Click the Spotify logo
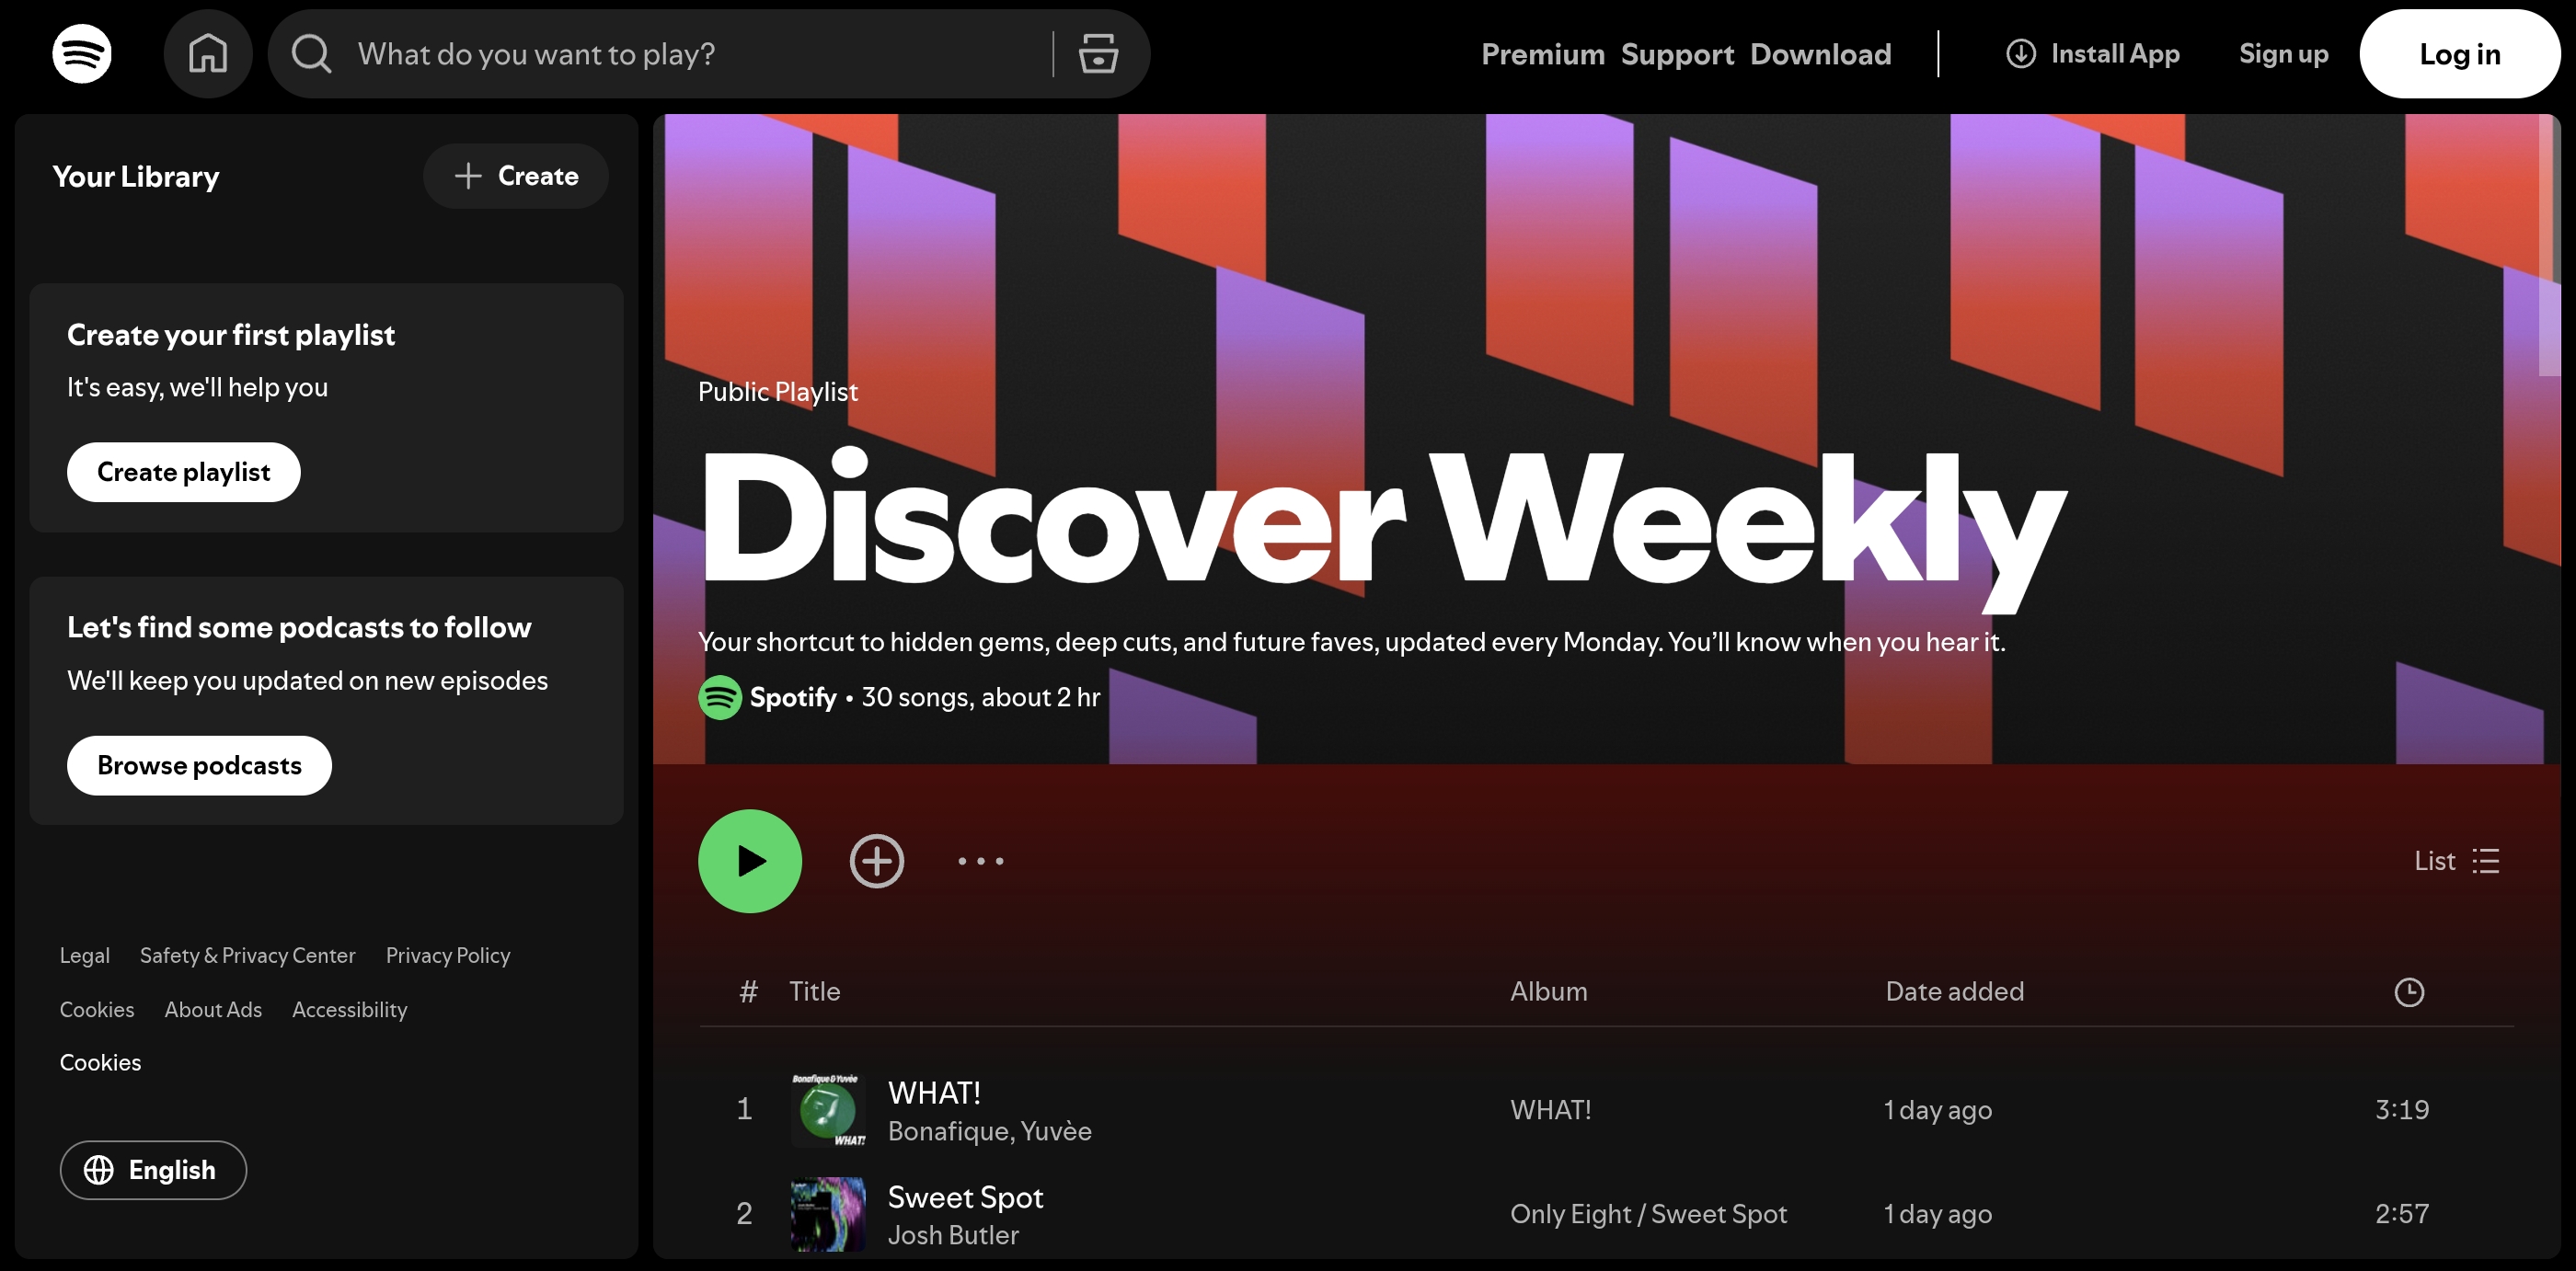This screenshot has height=1271, width=2576. pos(81,53)
